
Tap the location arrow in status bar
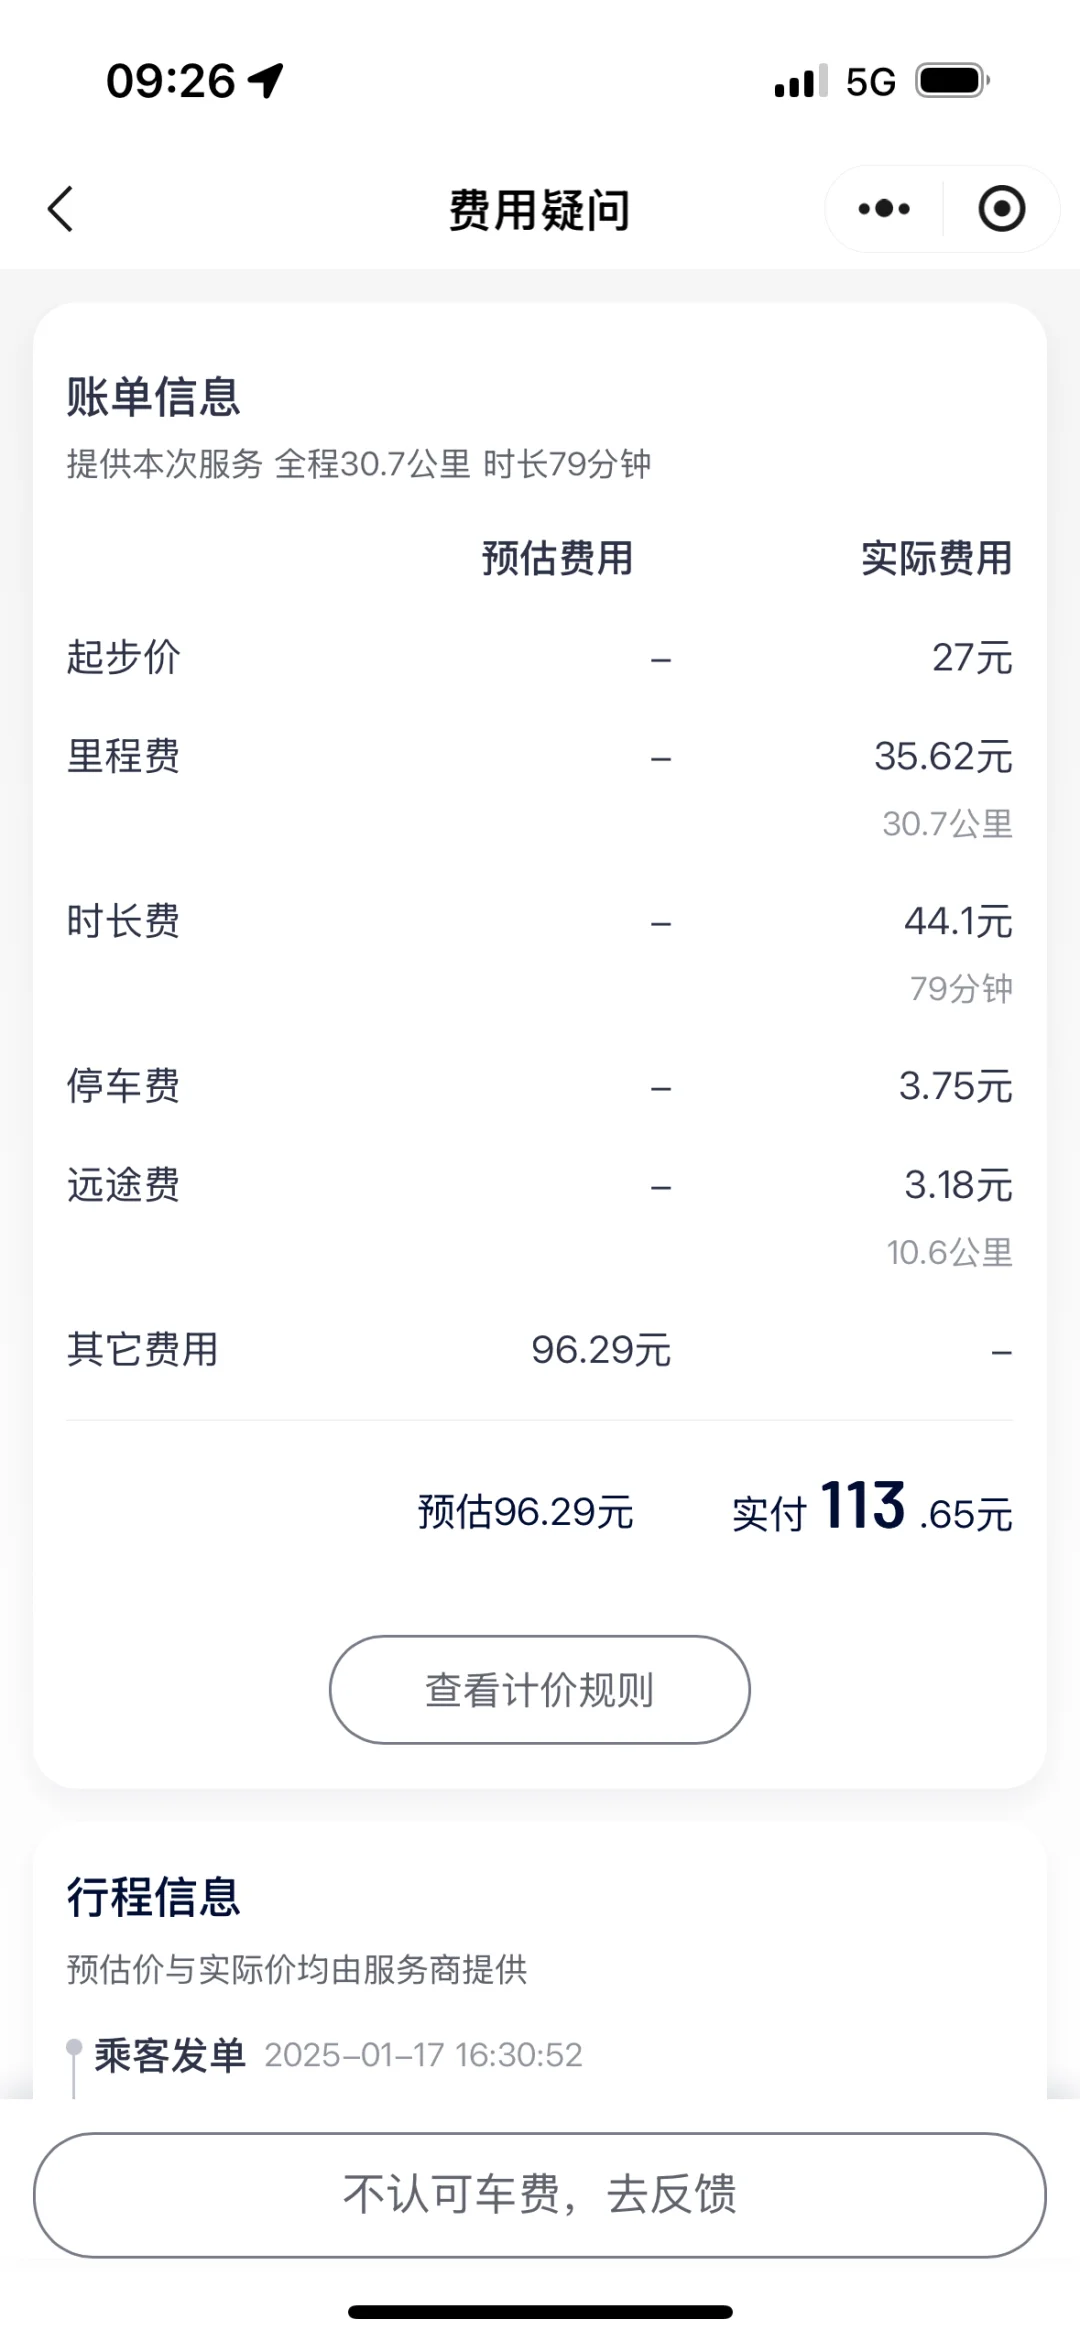pyautogui.click(x=267, y=80)
